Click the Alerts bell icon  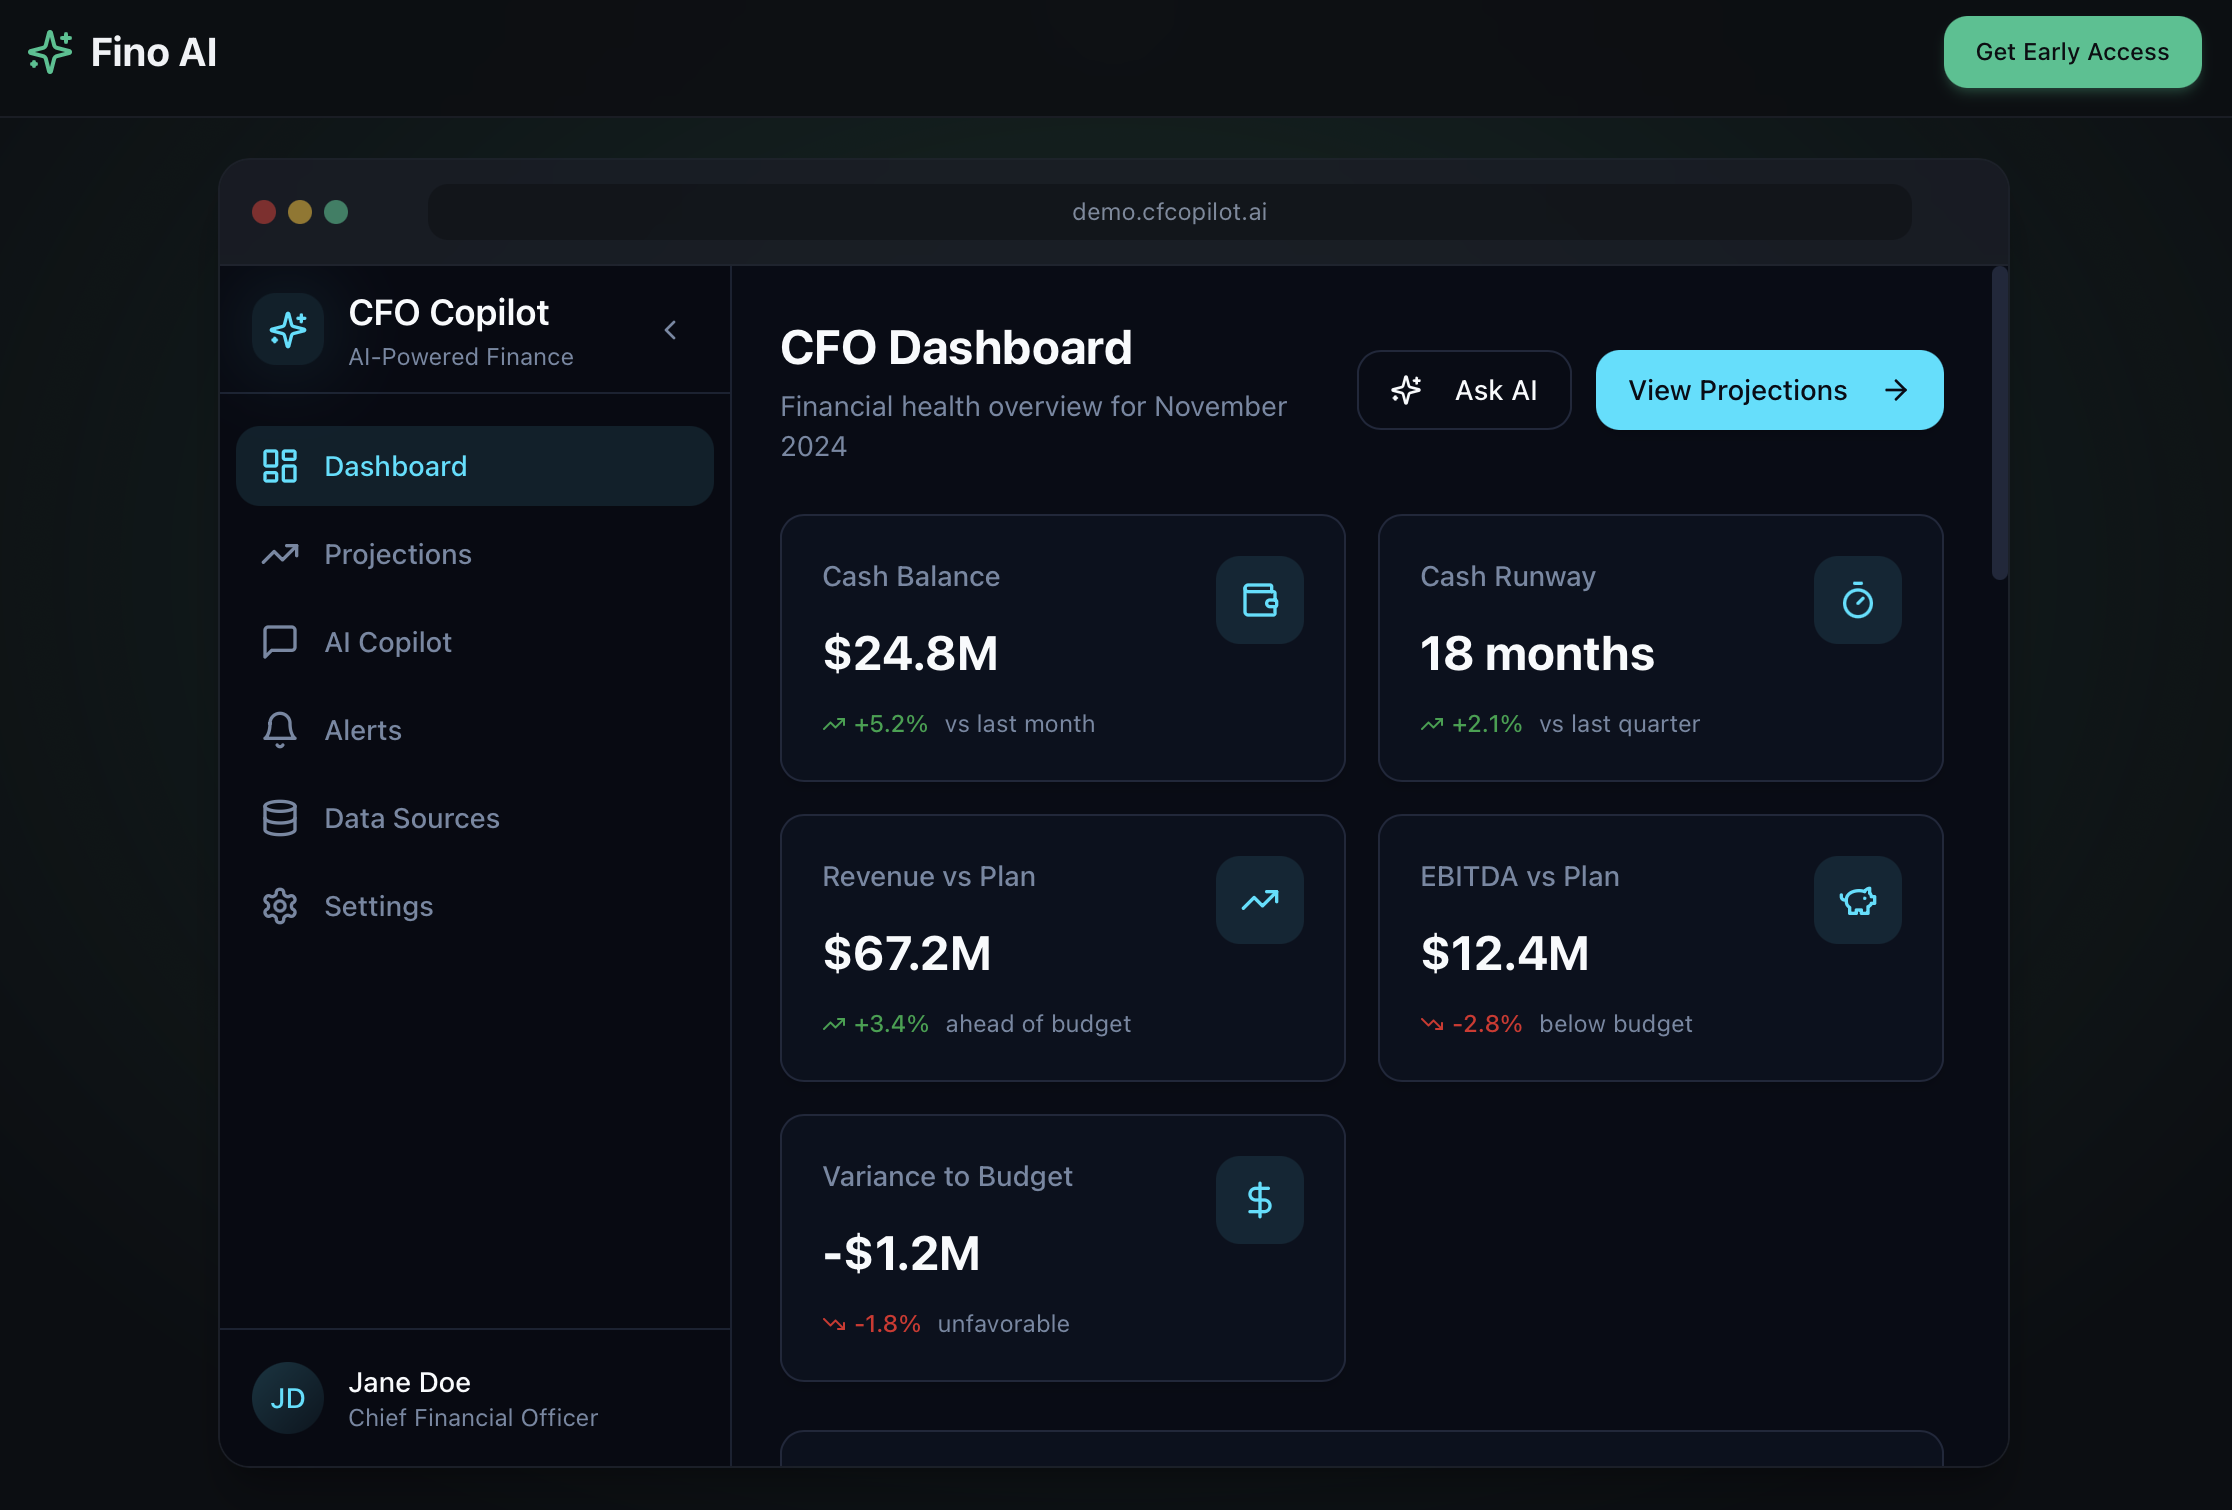pyautogui.click(x=280, y=729)
